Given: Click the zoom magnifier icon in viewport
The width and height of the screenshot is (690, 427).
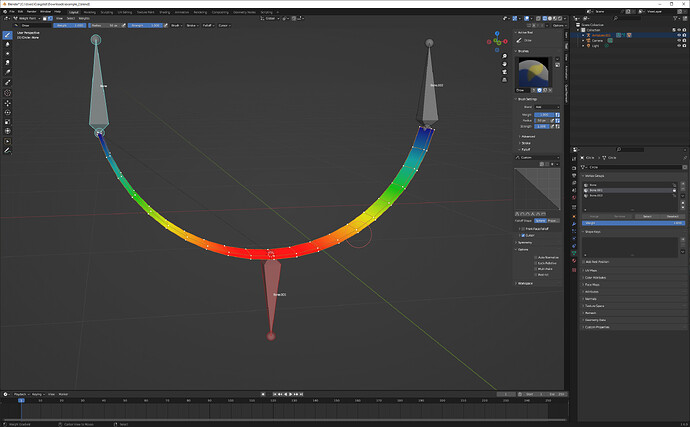Looking at the screenshot, I should (x=504, y=56).
